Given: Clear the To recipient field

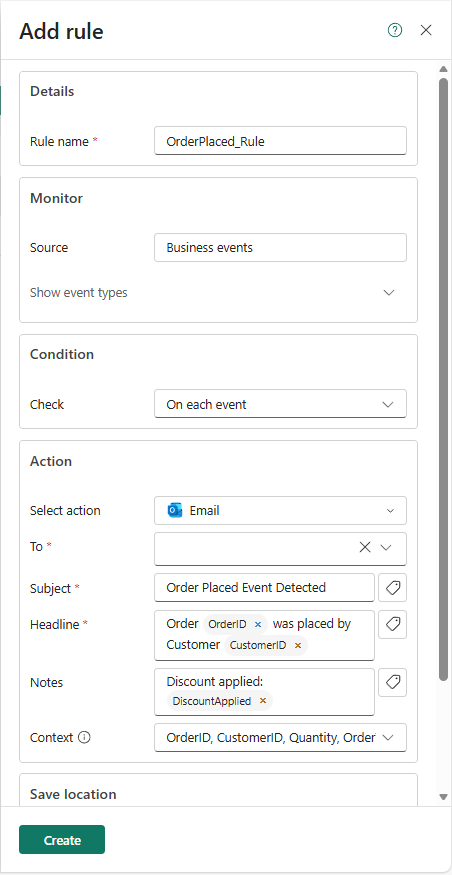Looking at the screenshot, I should 365,547.
